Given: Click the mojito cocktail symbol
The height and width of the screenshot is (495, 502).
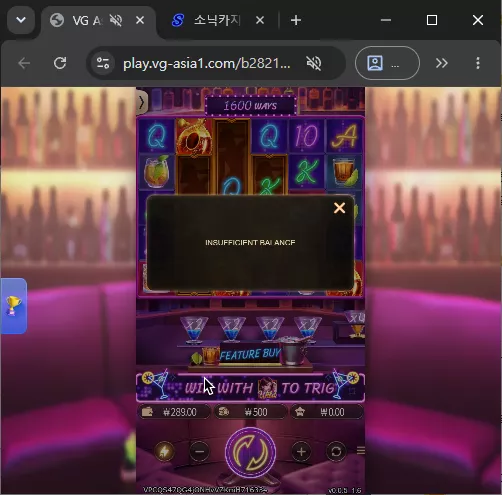Looking at the screenshot, I should tap(156, 172).
